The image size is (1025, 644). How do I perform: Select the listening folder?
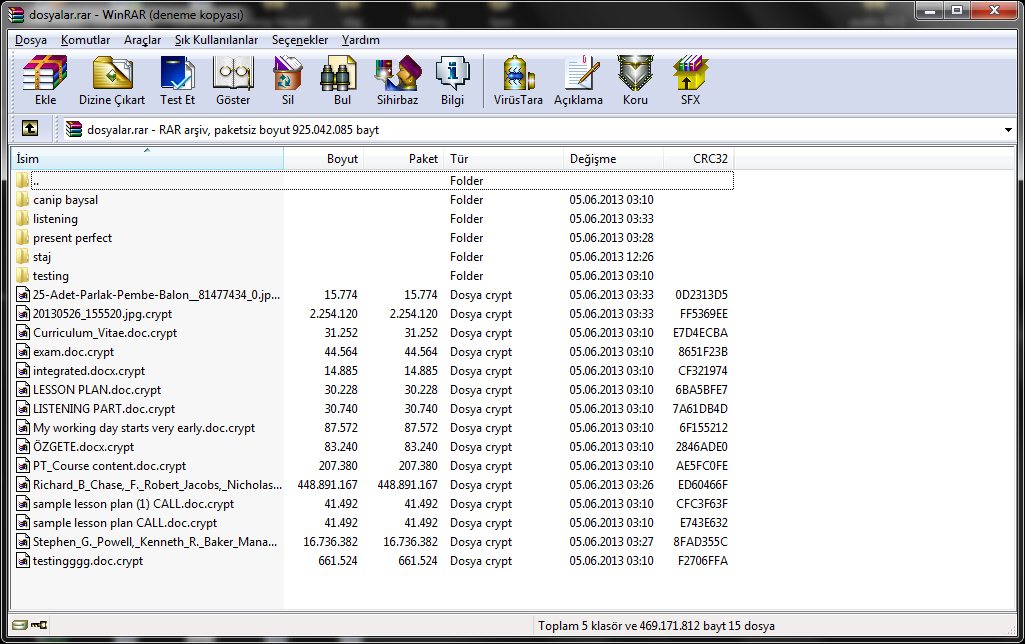(x=55, y=219)
